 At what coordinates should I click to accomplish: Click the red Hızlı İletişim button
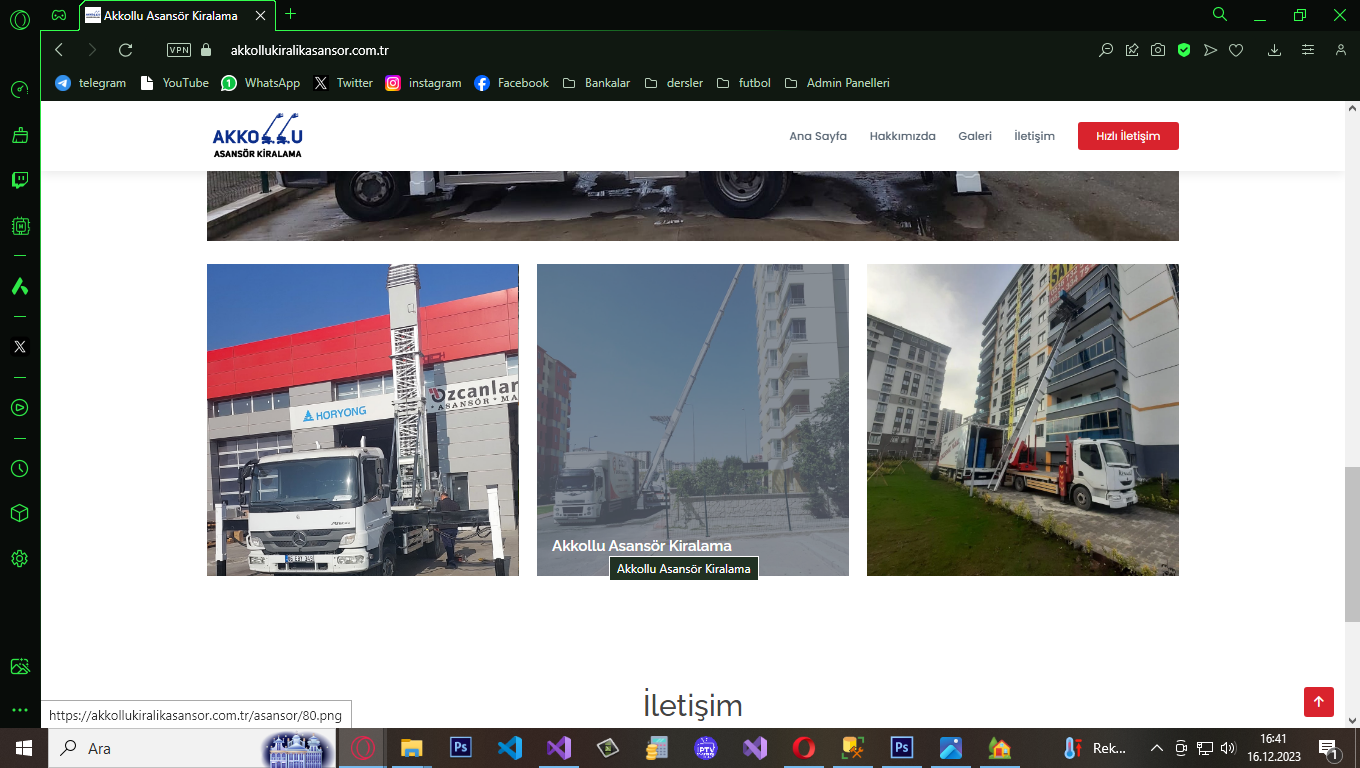1127,136
